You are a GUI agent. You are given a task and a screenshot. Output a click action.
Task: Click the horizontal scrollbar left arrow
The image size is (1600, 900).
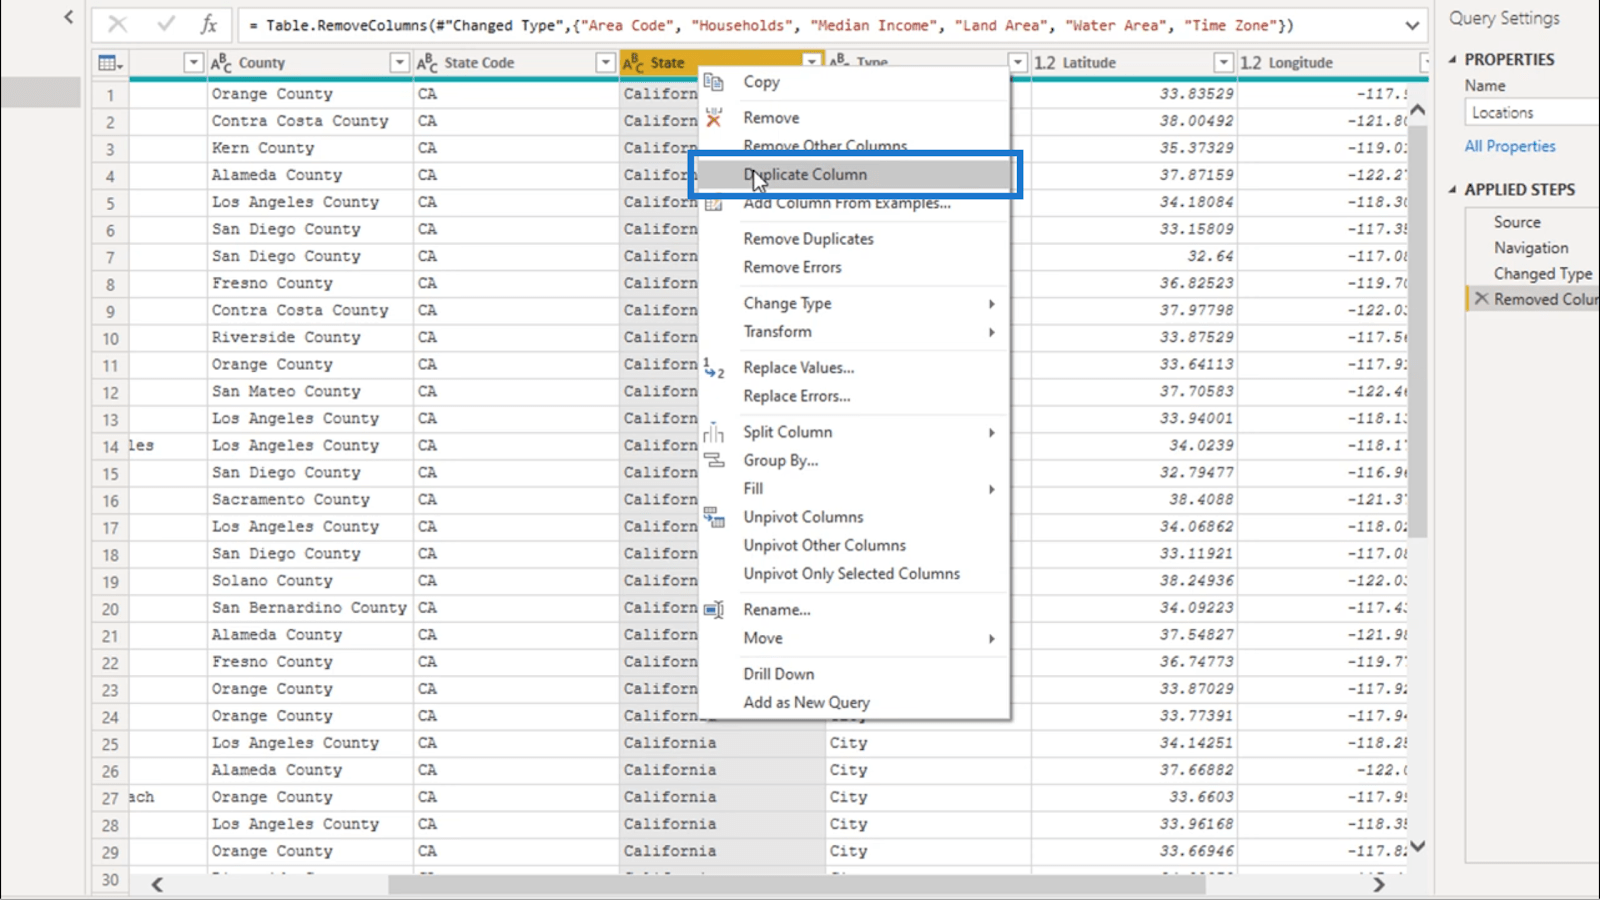tap(157, 885)
